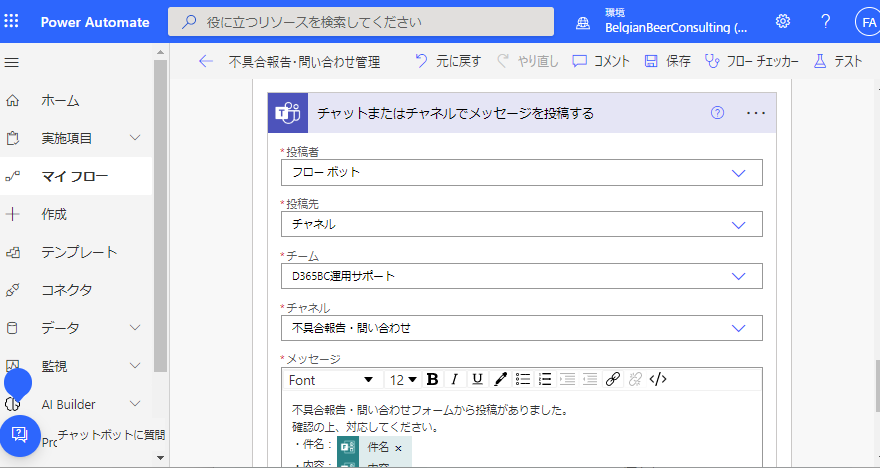The width and height of the screenshot is (880, 468).
Task: Open データ in the sidebar
Action: [60, 328]
